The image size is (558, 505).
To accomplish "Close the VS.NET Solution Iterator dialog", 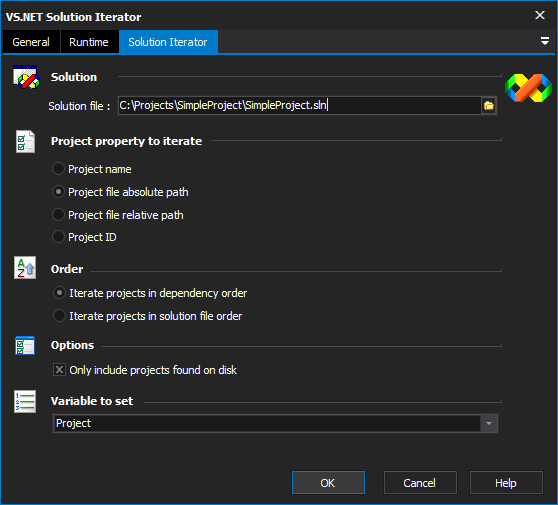I will click(x=540, y=15).
